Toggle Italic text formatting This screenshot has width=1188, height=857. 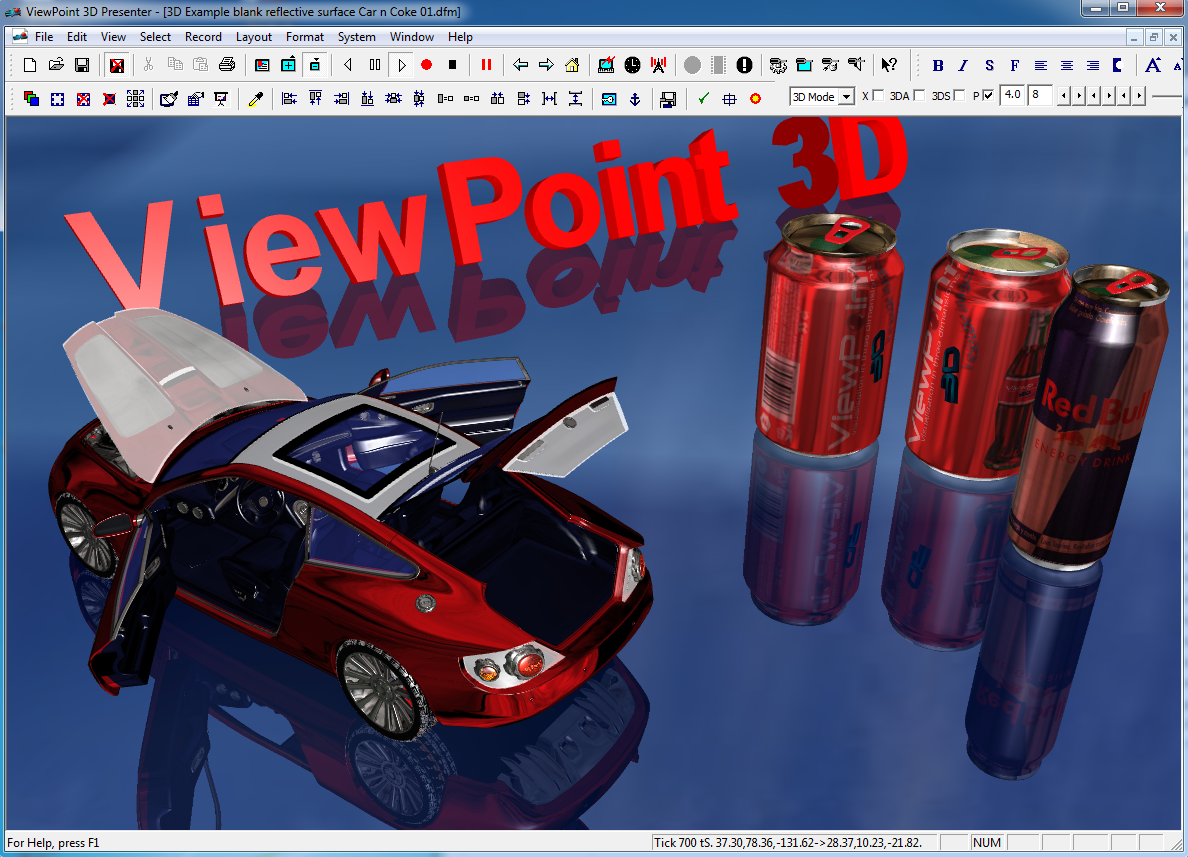[963, 65]
